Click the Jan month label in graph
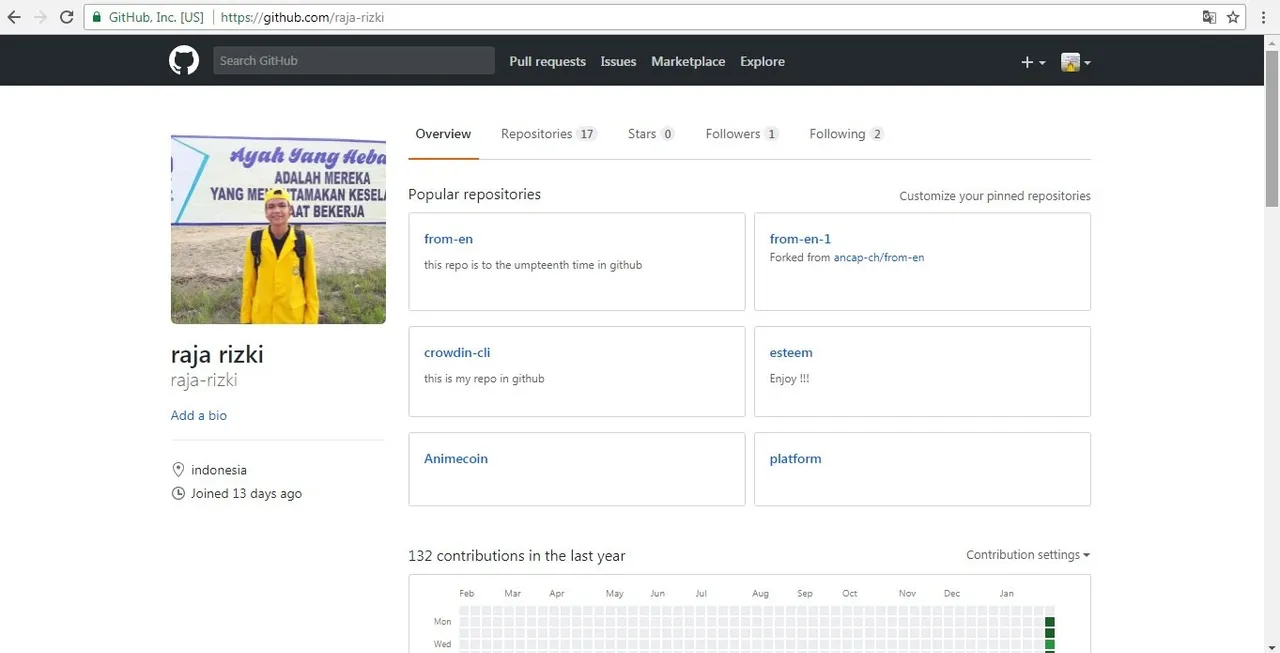Screen dimensions: 1280x653 tap(1006, 594)
